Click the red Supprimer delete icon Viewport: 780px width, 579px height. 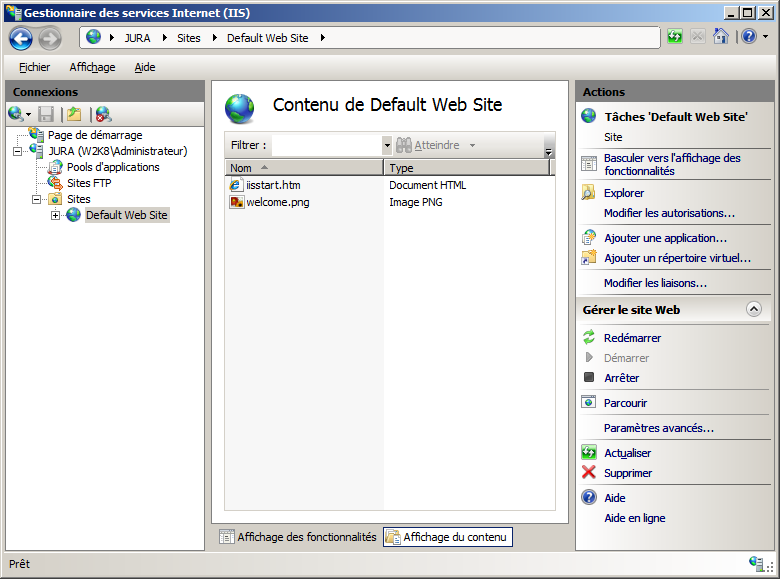click(x=589, y=473)
